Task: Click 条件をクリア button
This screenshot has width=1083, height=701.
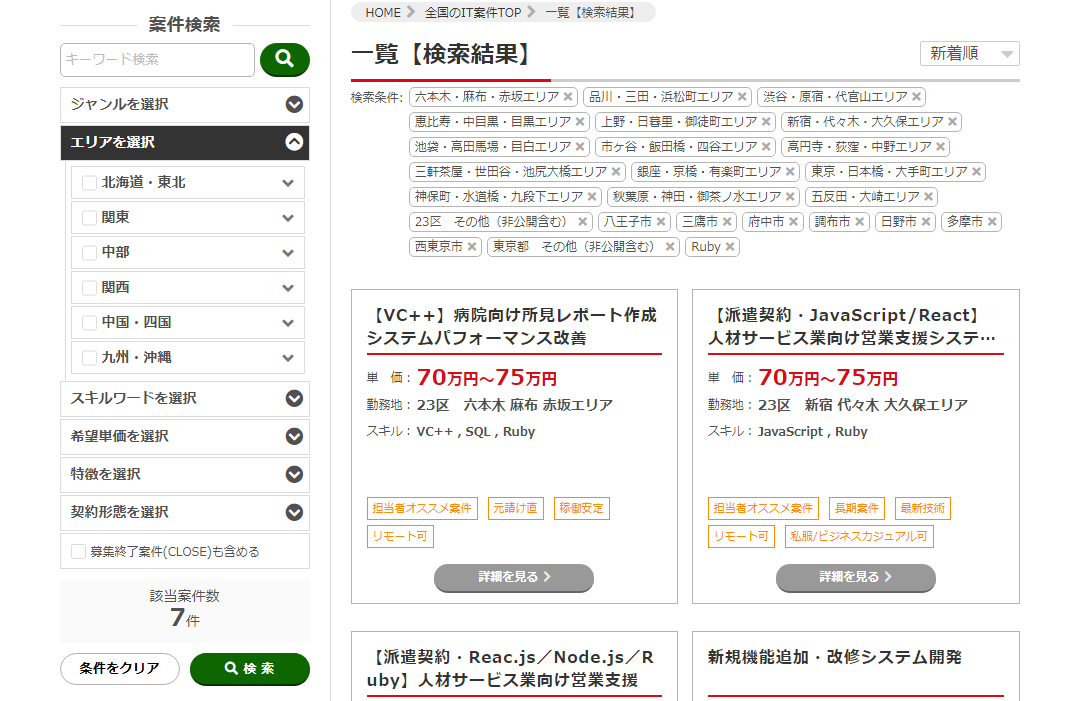Action: 120,669
